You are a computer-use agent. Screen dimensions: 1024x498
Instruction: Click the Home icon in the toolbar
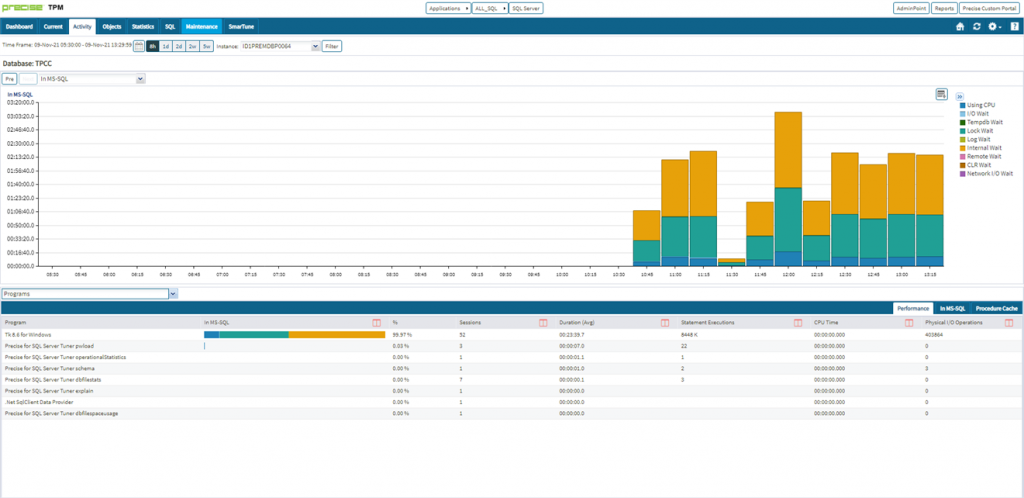(961, 27)
